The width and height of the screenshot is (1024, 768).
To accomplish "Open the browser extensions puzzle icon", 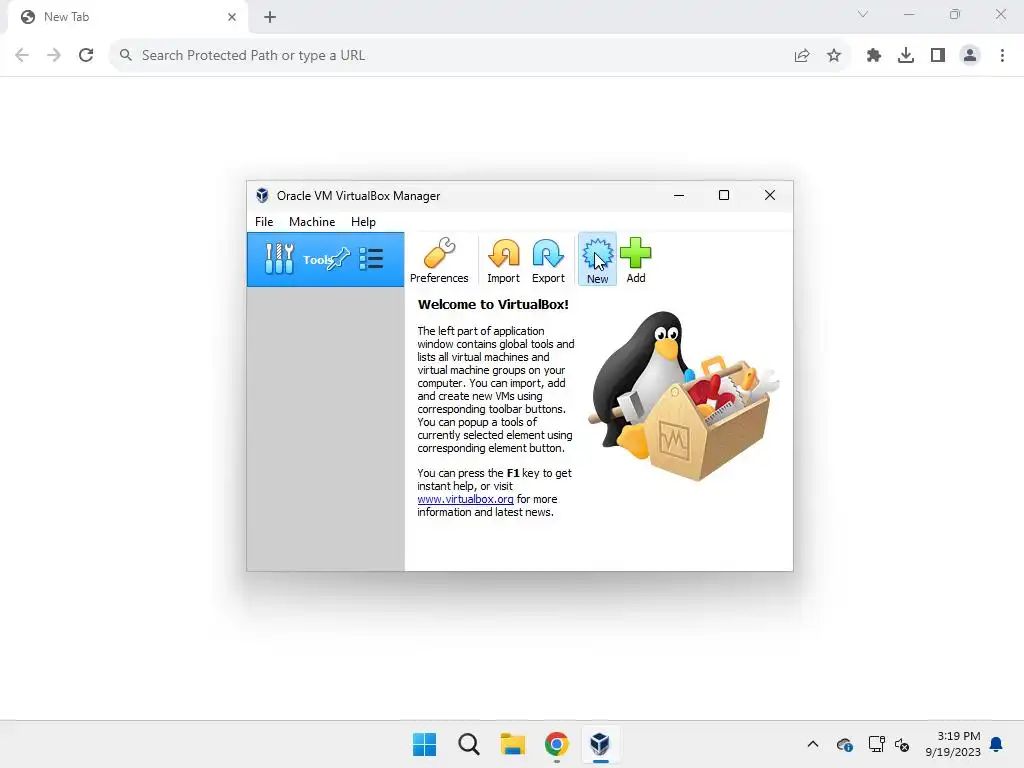I will (874, 56).
